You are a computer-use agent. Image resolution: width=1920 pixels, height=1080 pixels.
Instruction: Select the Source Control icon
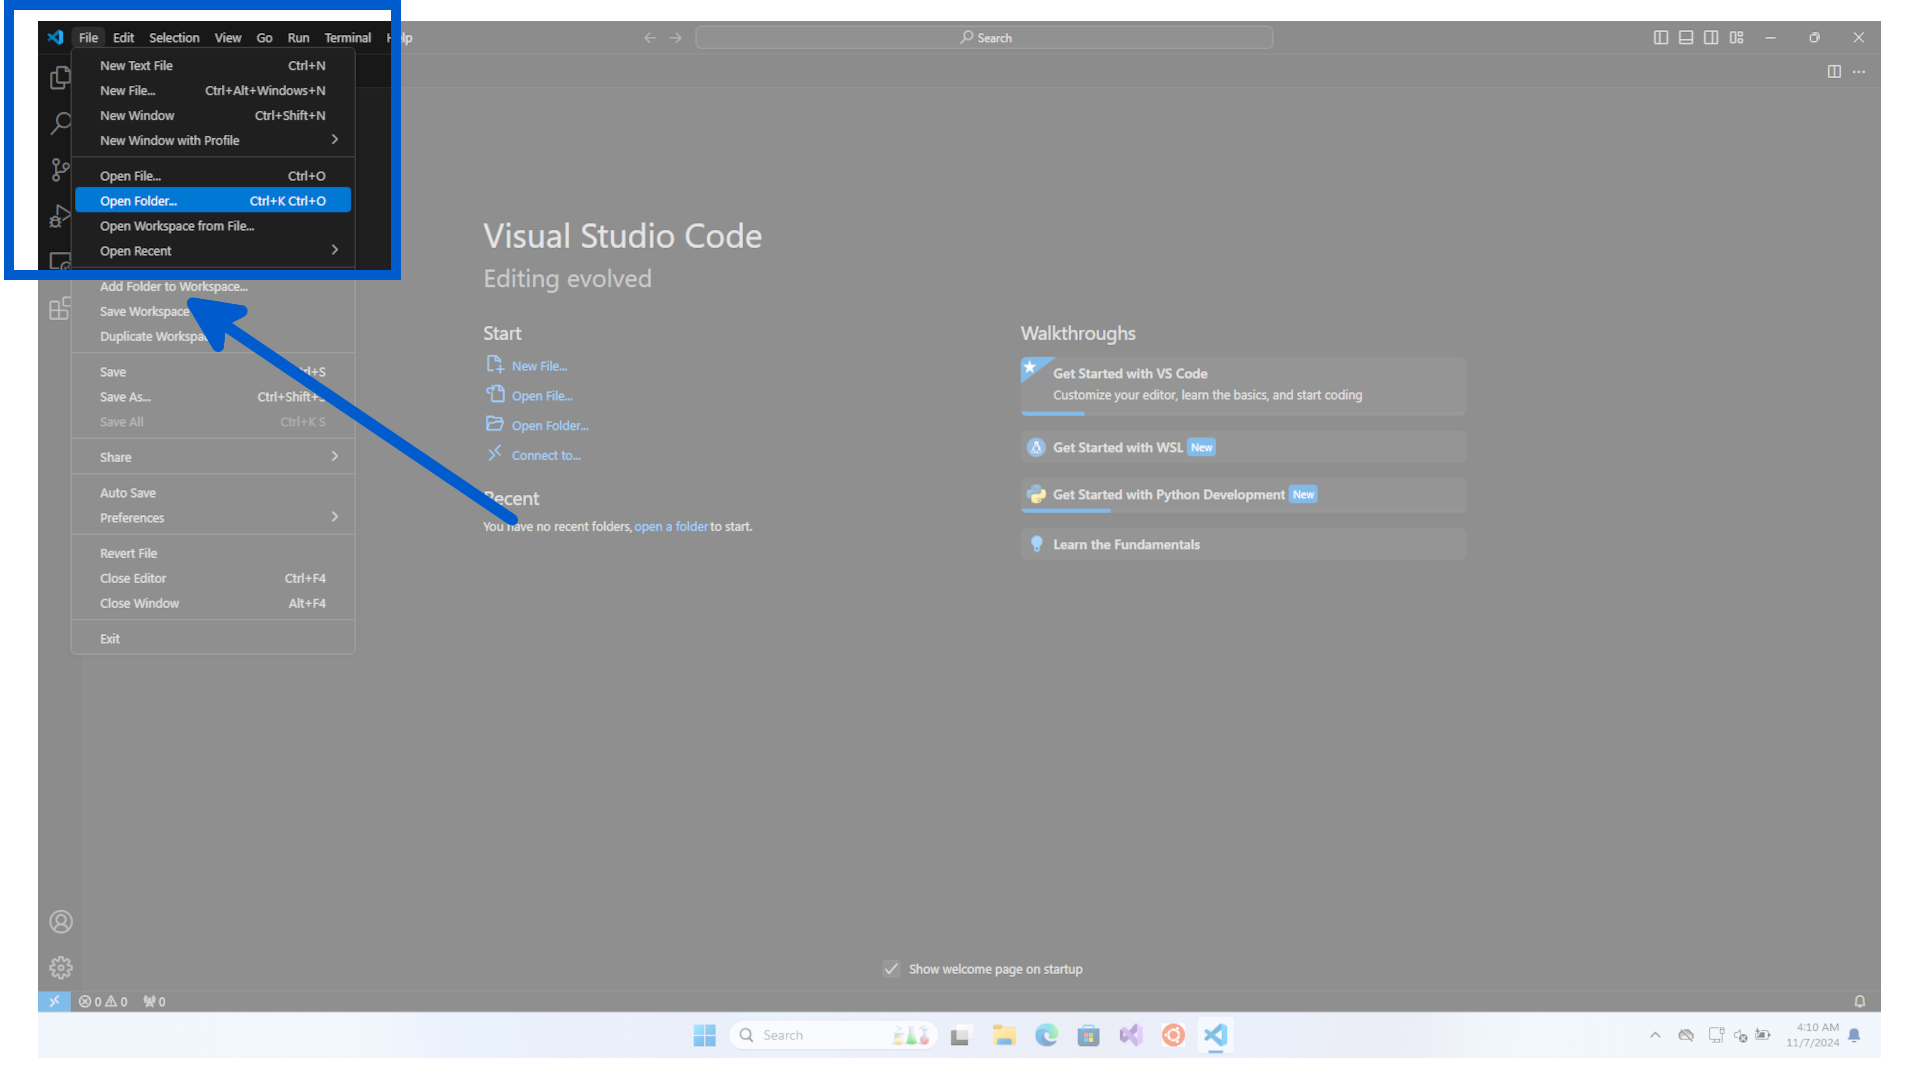(59, 169)
